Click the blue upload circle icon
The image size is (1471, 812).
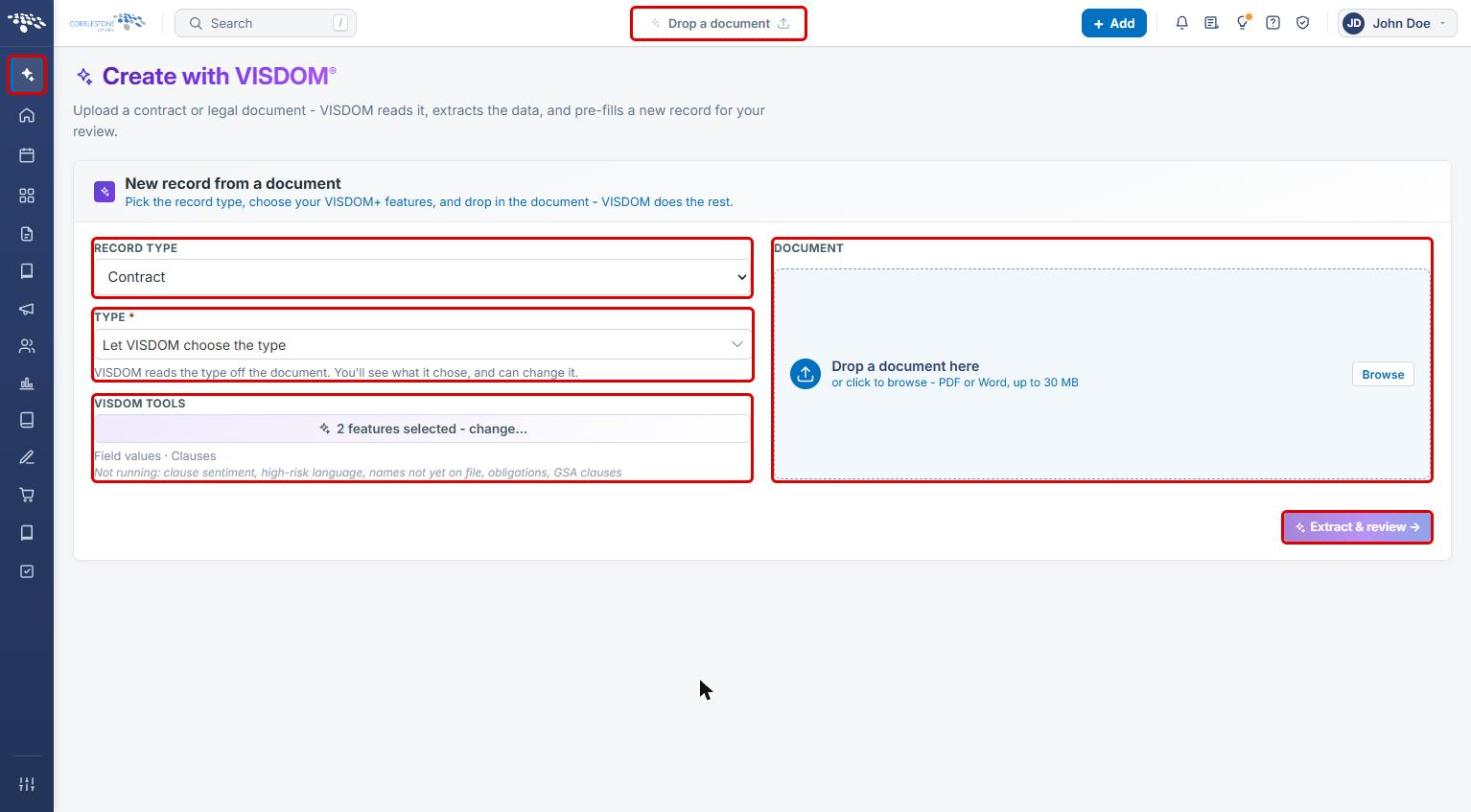coord(805,374)
